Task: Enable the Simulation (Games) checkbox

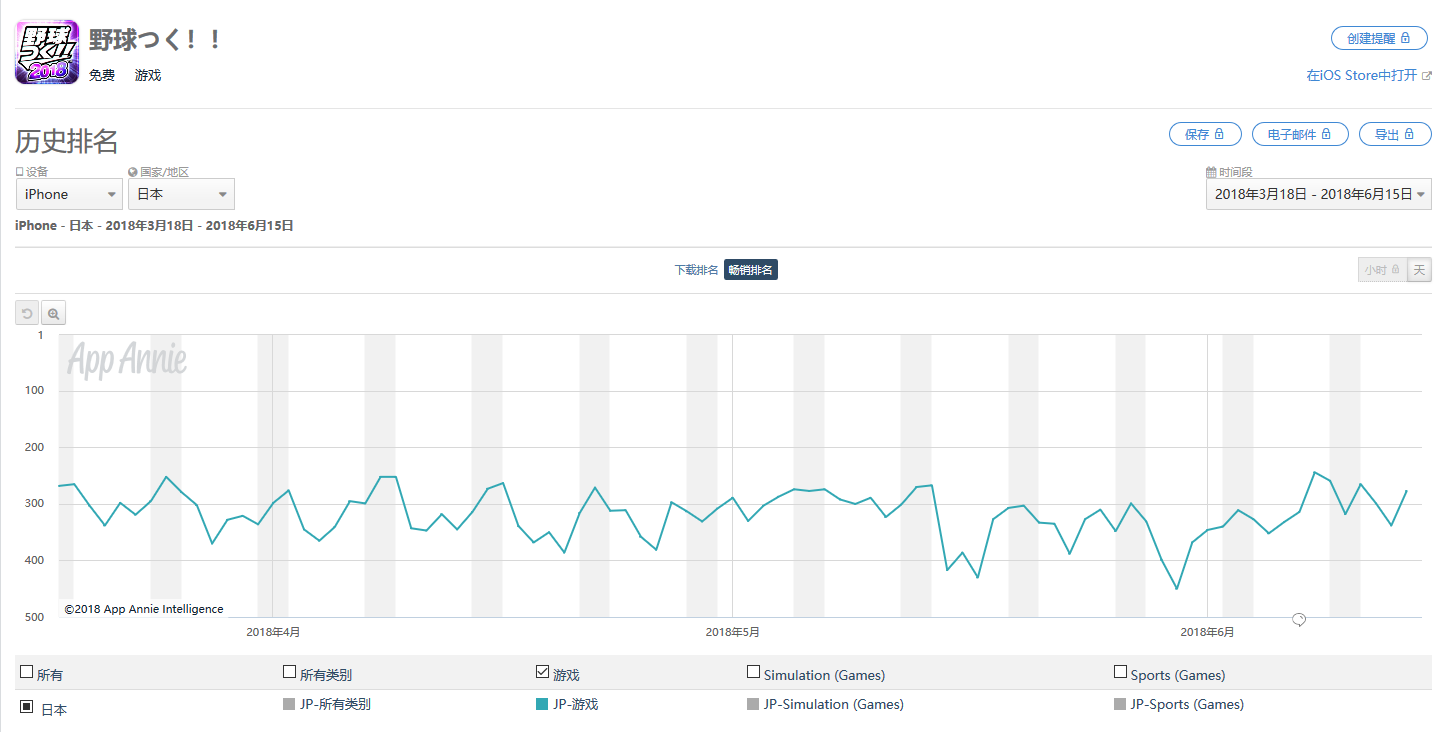Action: click(x=754, y=673)
